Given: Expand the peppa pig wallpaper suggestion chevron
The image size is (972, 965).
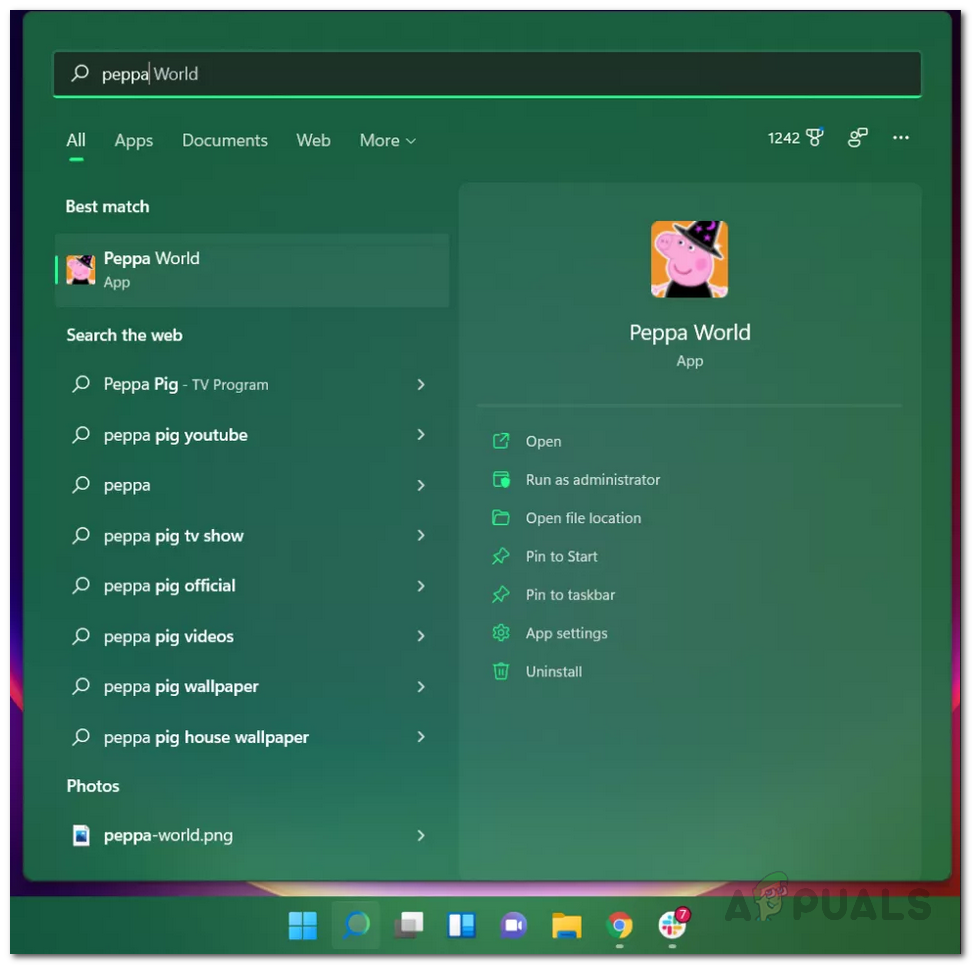Looking at the screenshot, I should click(421, 687).
